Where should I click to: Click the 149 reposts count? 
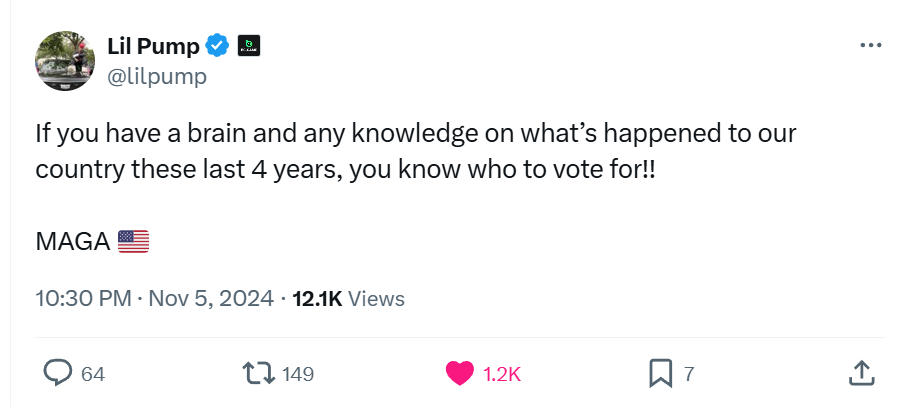[x=298, y=374]
